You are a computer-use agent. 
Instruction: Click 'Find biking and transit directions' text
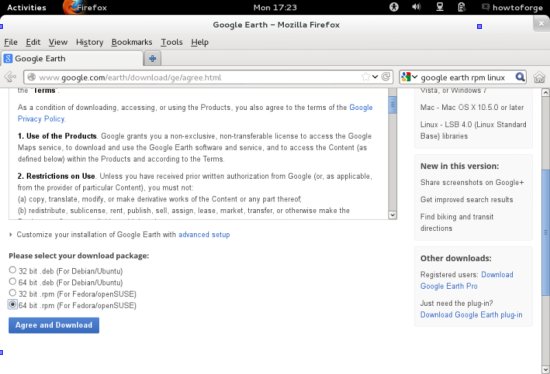[x=457, y=222]
